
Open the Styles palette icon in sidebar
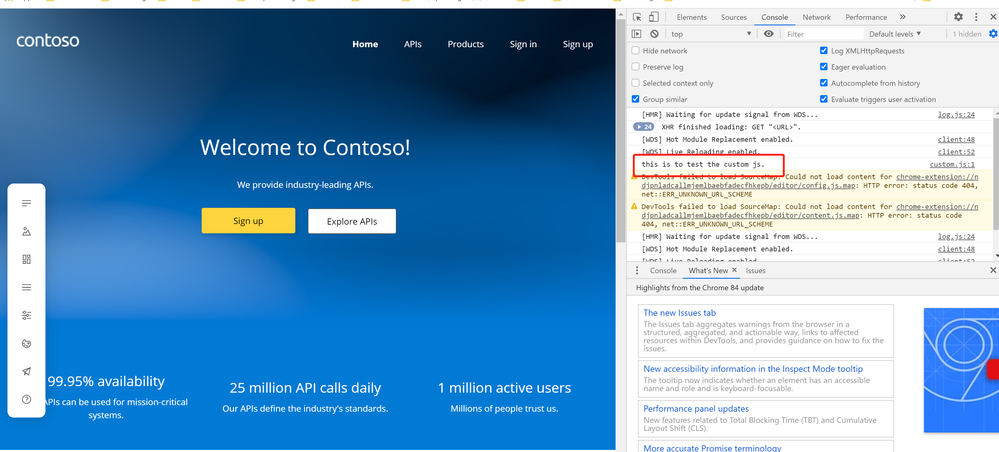pyautogui.click(x=26, y=344)
